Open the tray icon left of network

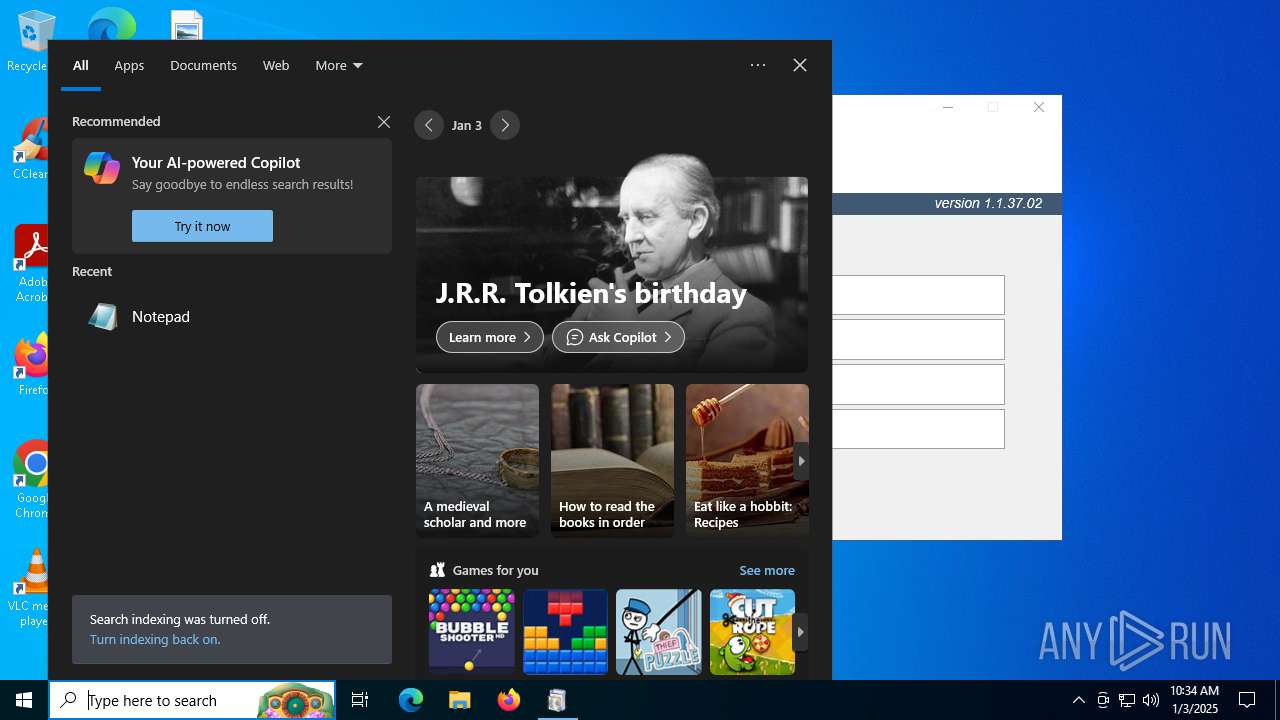click(x=1103, y=700)
